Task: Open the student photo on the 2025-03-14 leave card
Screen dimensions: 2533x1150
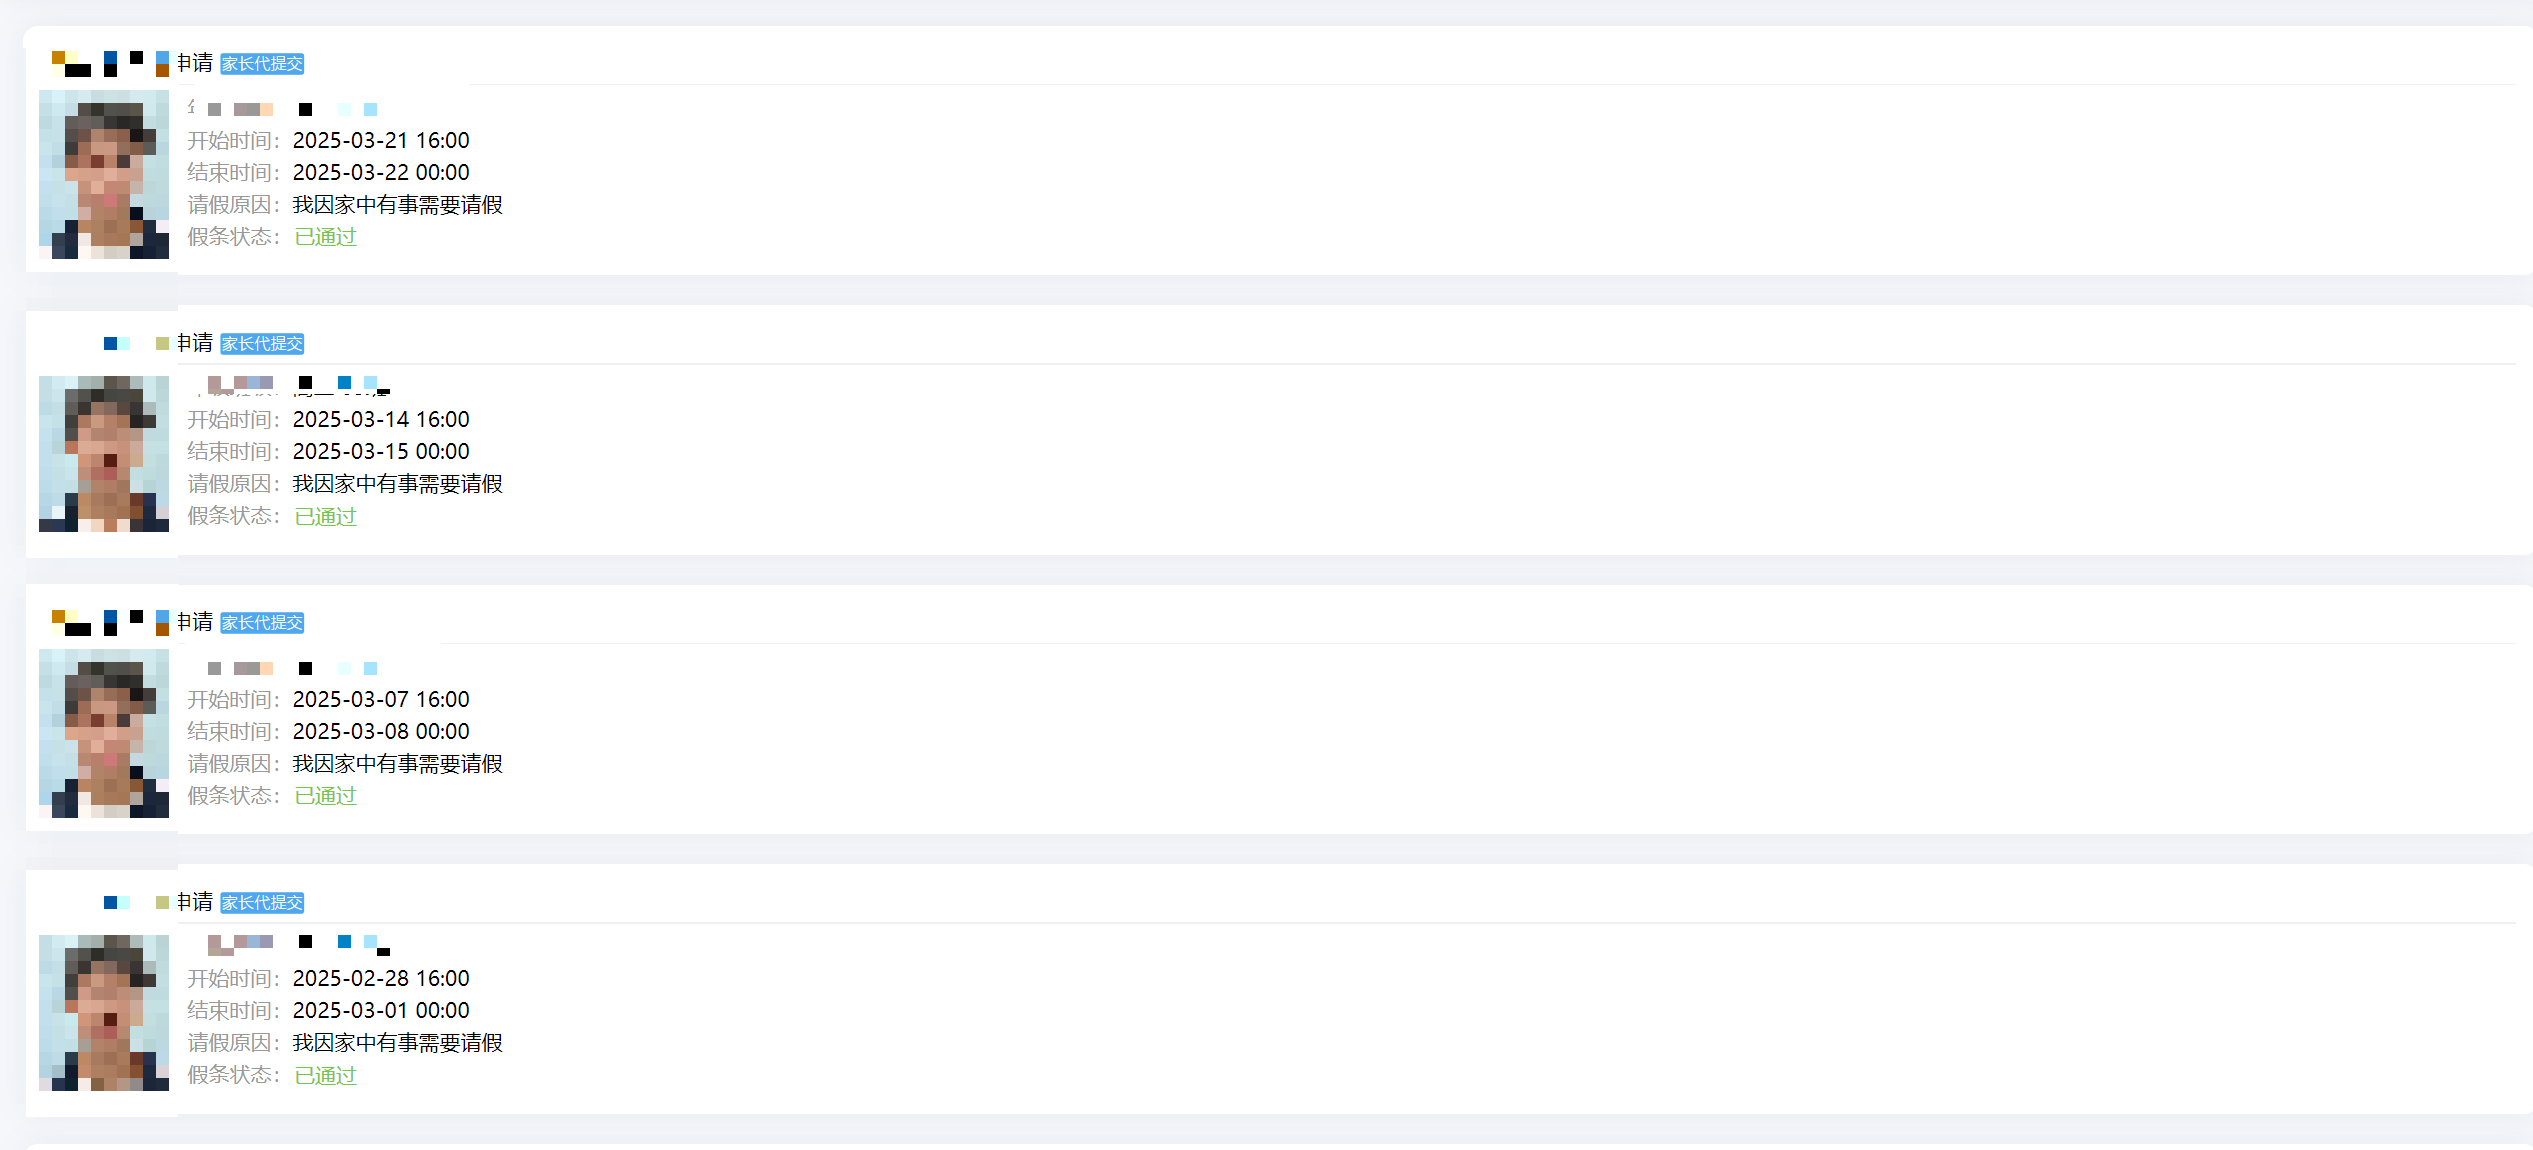Action: click(x=104, y=453)
